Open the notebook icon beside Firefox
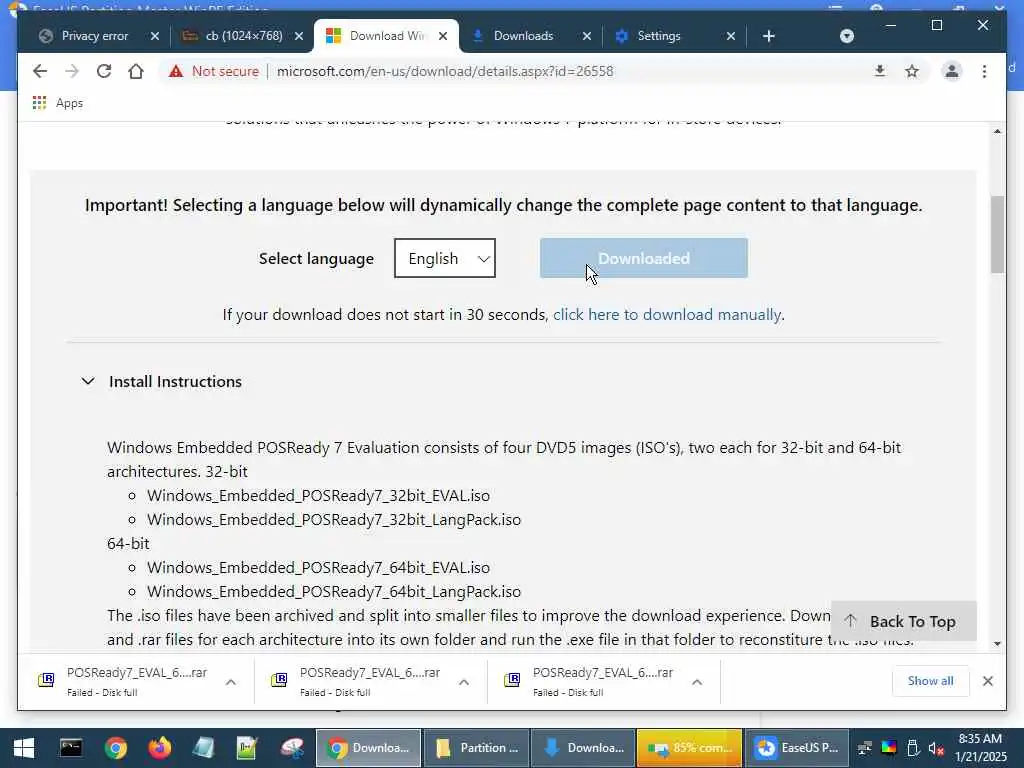 [x=203, y=748]
